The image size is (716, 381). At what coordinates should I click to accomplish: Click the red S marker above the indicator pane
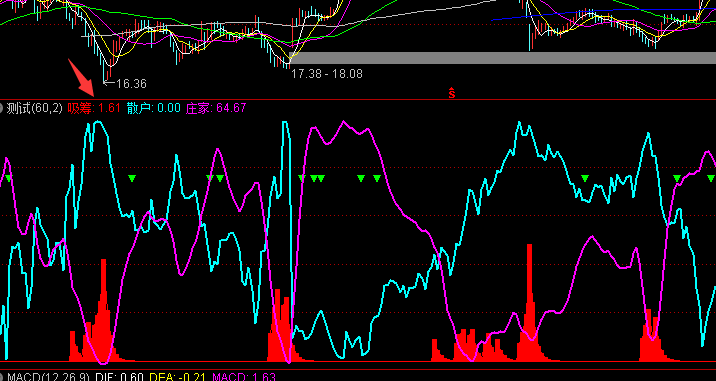[452, 93]
